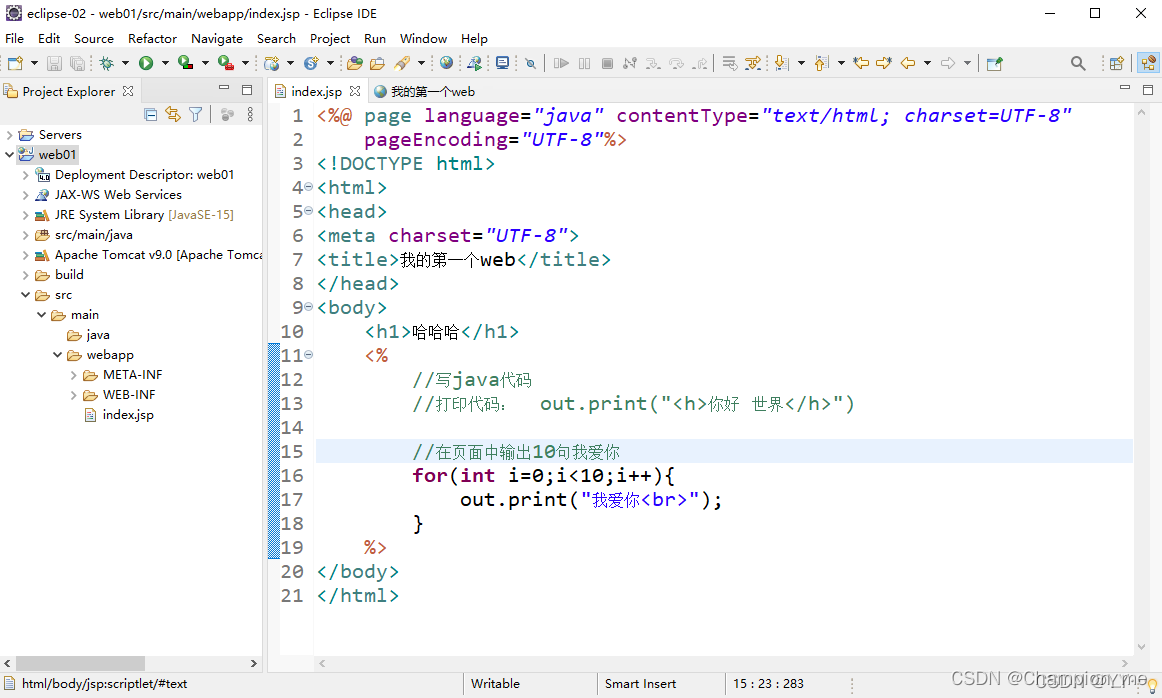Click the Disconnect debug icon
The image size is (1162, 698).
click(x=630, y=64)
